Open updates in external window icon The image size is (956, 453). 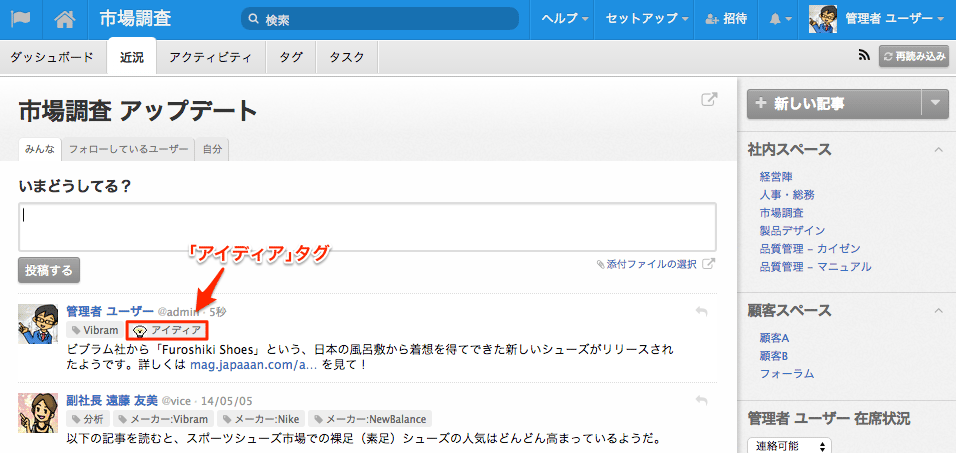(x=709, y=99)
